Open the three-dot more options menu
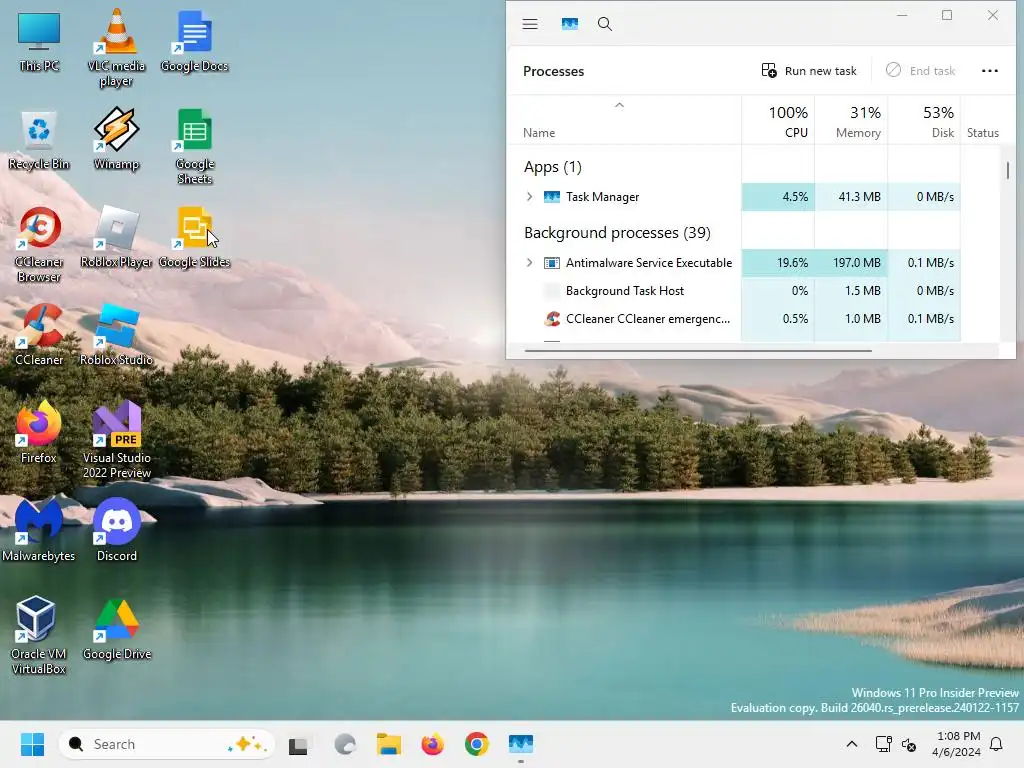Image resolution: width=1024 pixels, height=768 pixels. pos(989,71)
